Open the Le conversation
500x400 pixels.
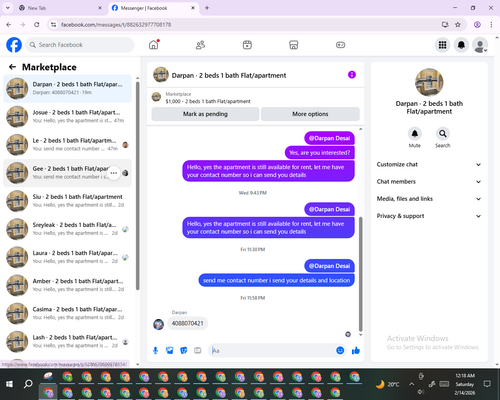tap(67, 145)
